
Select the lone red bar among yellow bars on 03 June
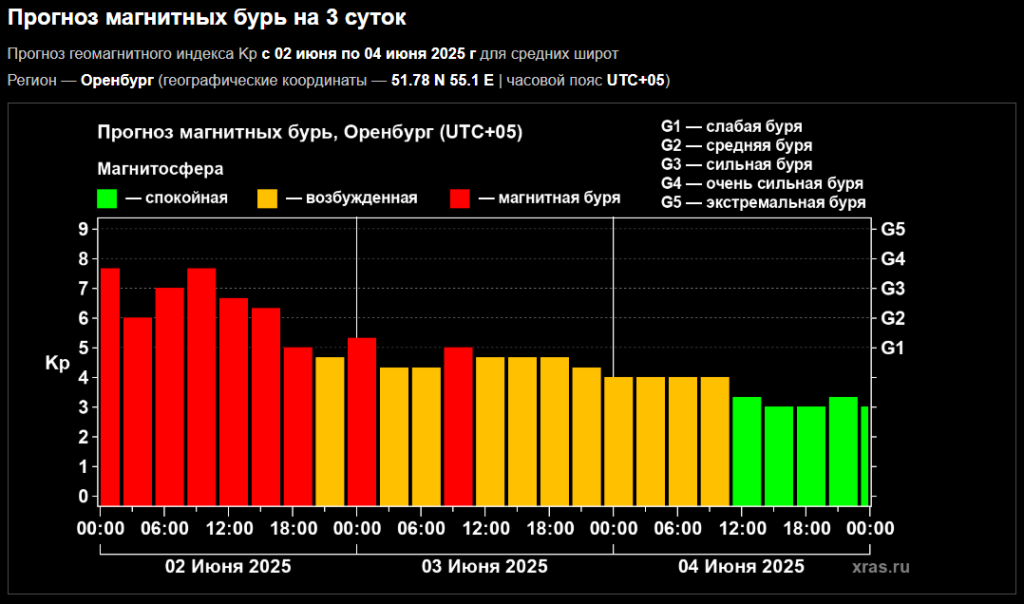(458, 425)
